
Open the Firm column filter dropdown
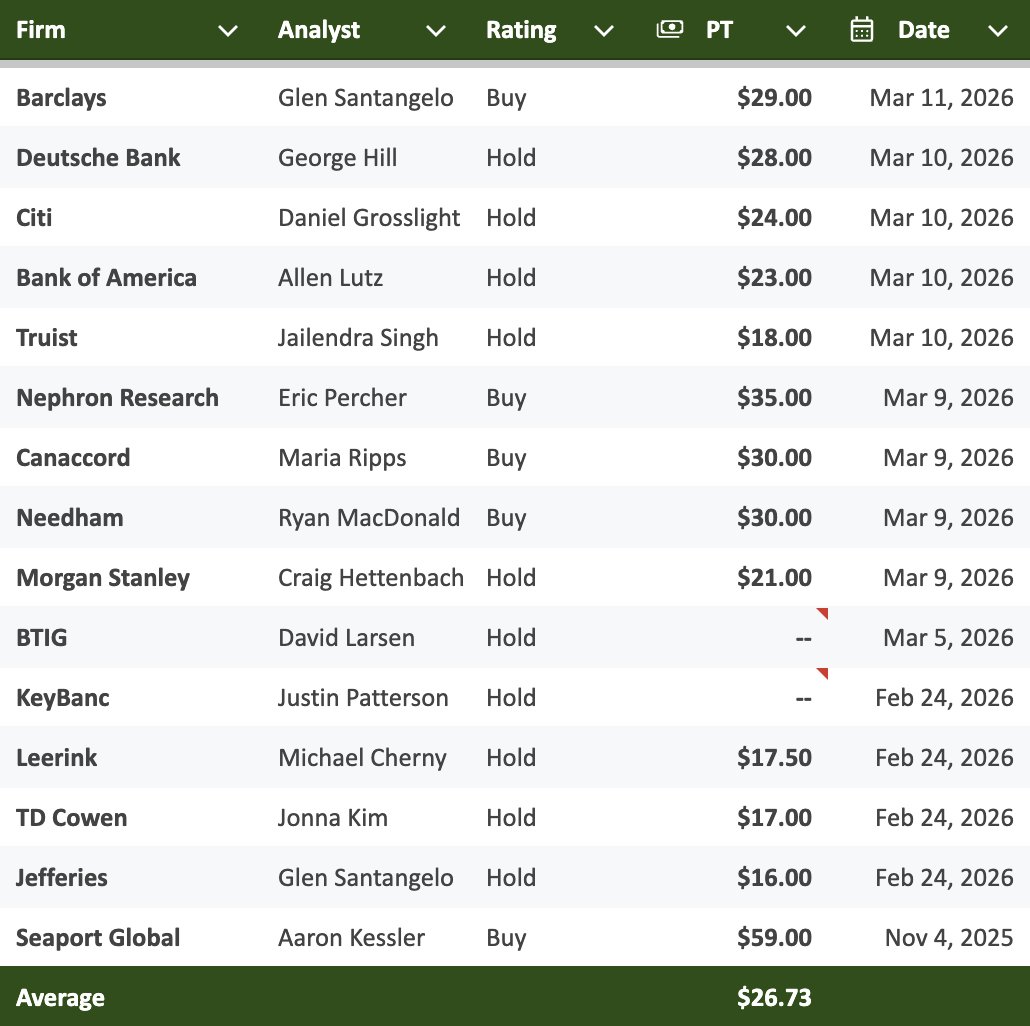(x=228, y=31)
